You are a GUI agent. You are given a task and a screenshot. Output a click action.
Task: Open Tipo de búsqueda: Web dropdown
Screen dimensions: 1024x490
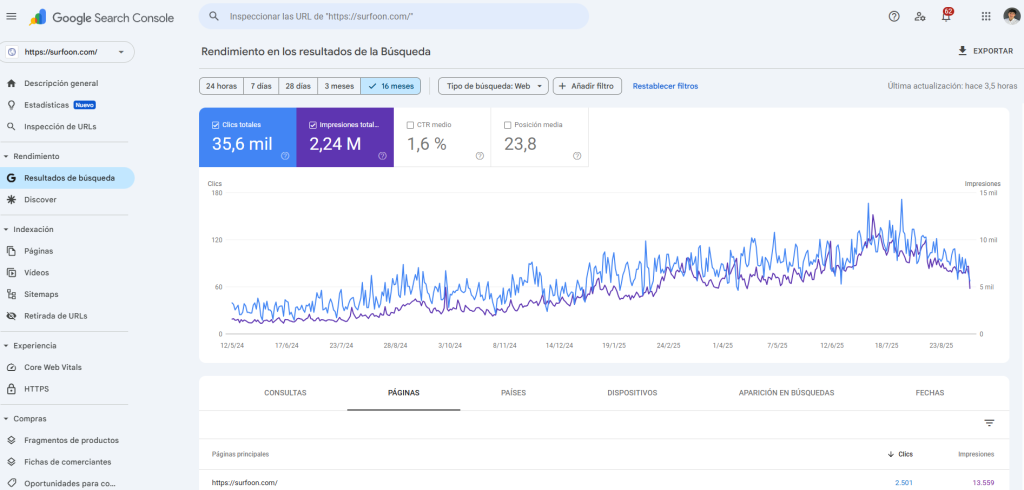[493, 86]
